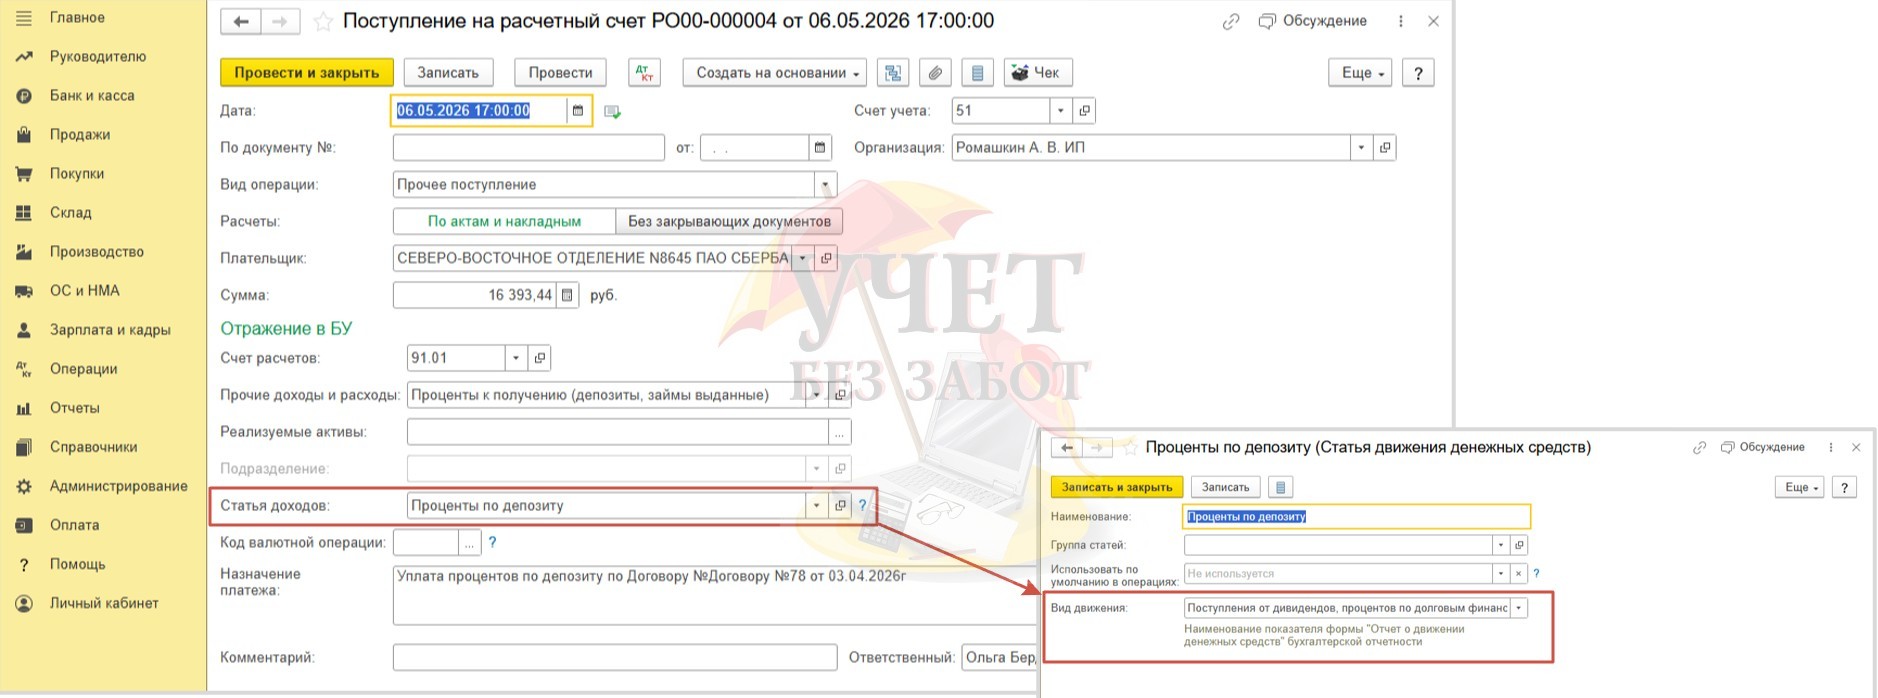Open selection button in Реализуемые активы field
Viewport: 1878px width, 698px height.
point(839,432)
